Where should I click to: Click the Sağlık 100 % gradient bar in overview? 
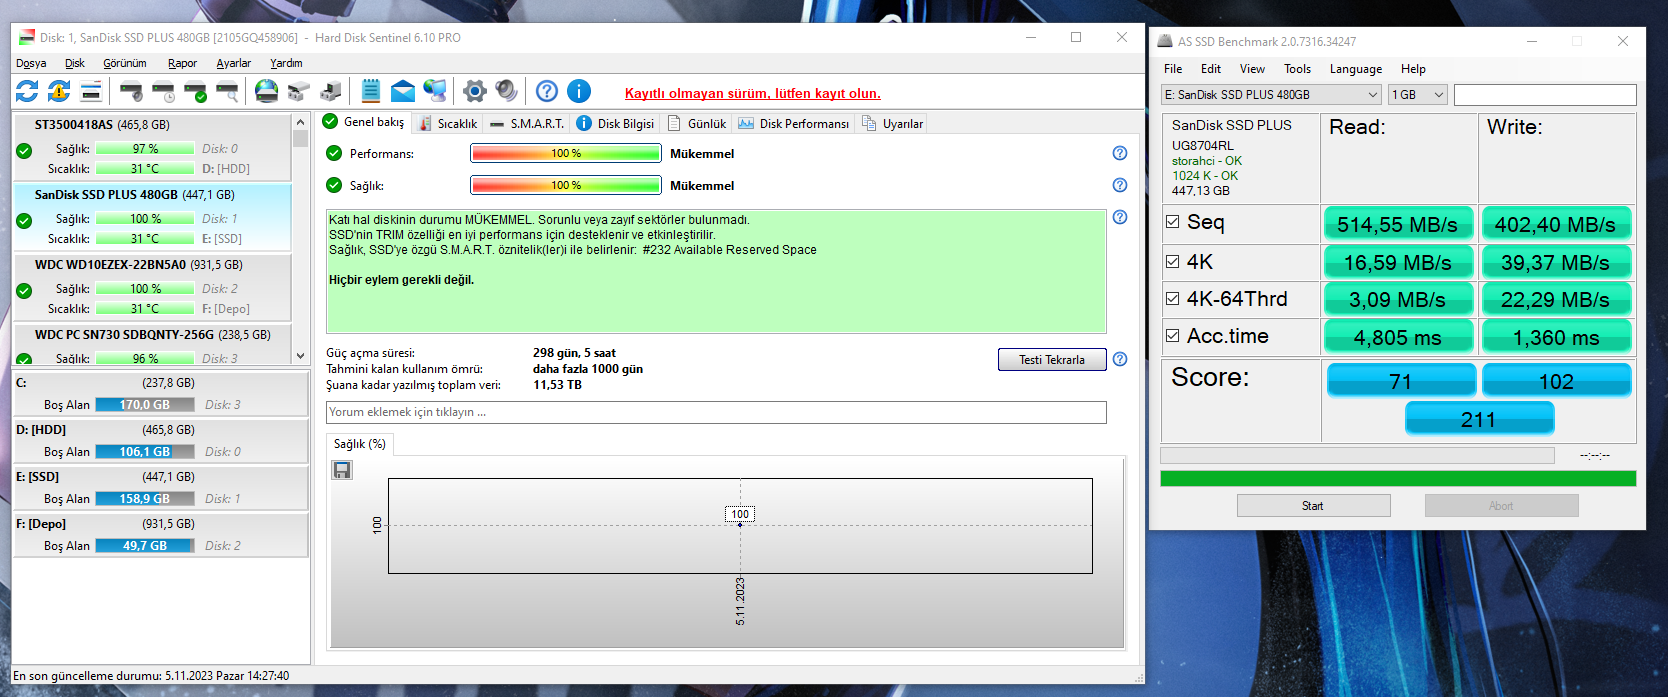point(566,185)
